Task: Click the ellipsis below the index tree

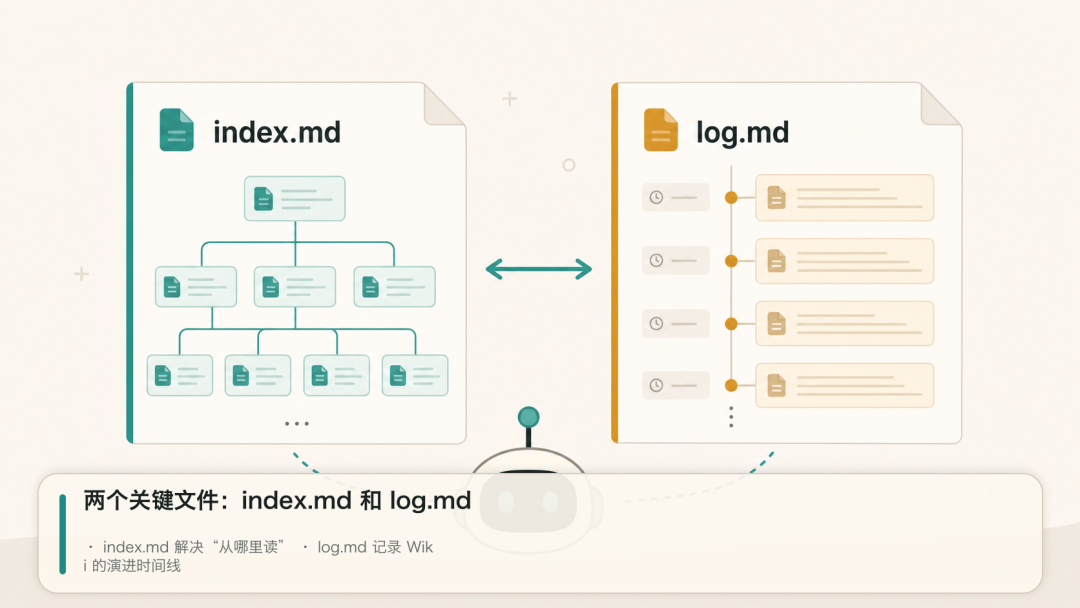Action: (x=297, y=423)
